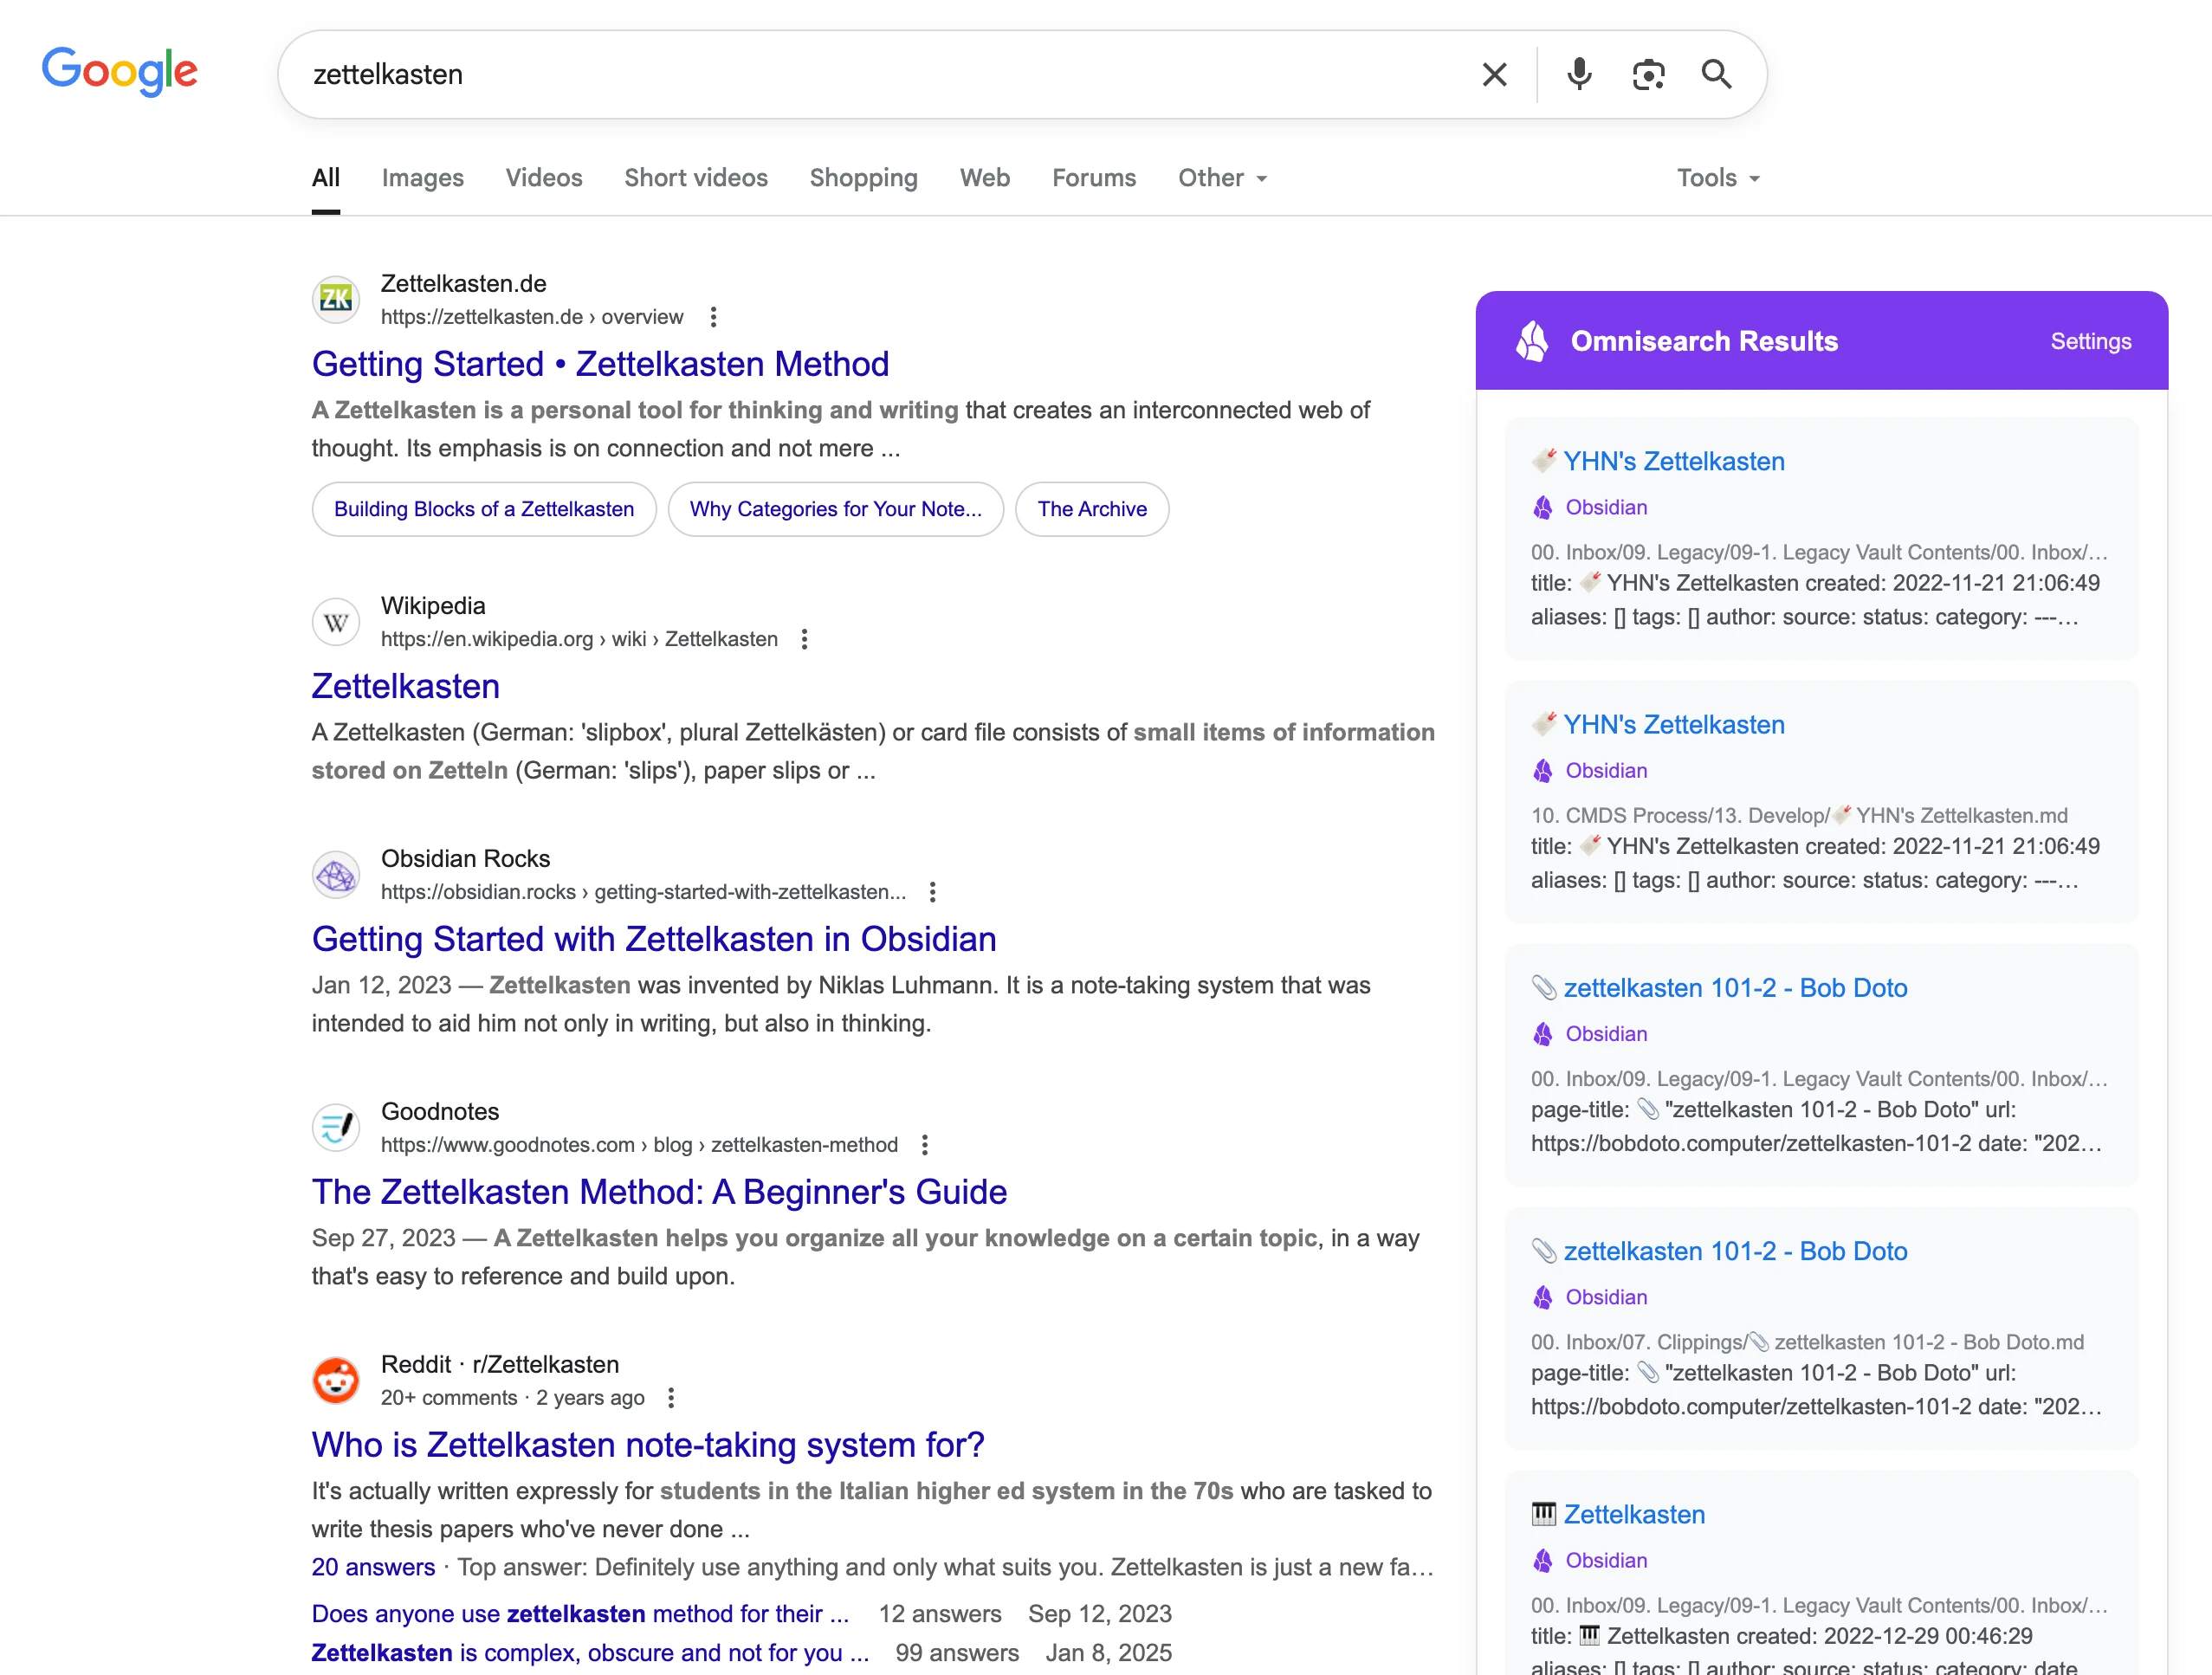
Task: Start voice search with microphone icon
Action: click(x=1579, y=75)
